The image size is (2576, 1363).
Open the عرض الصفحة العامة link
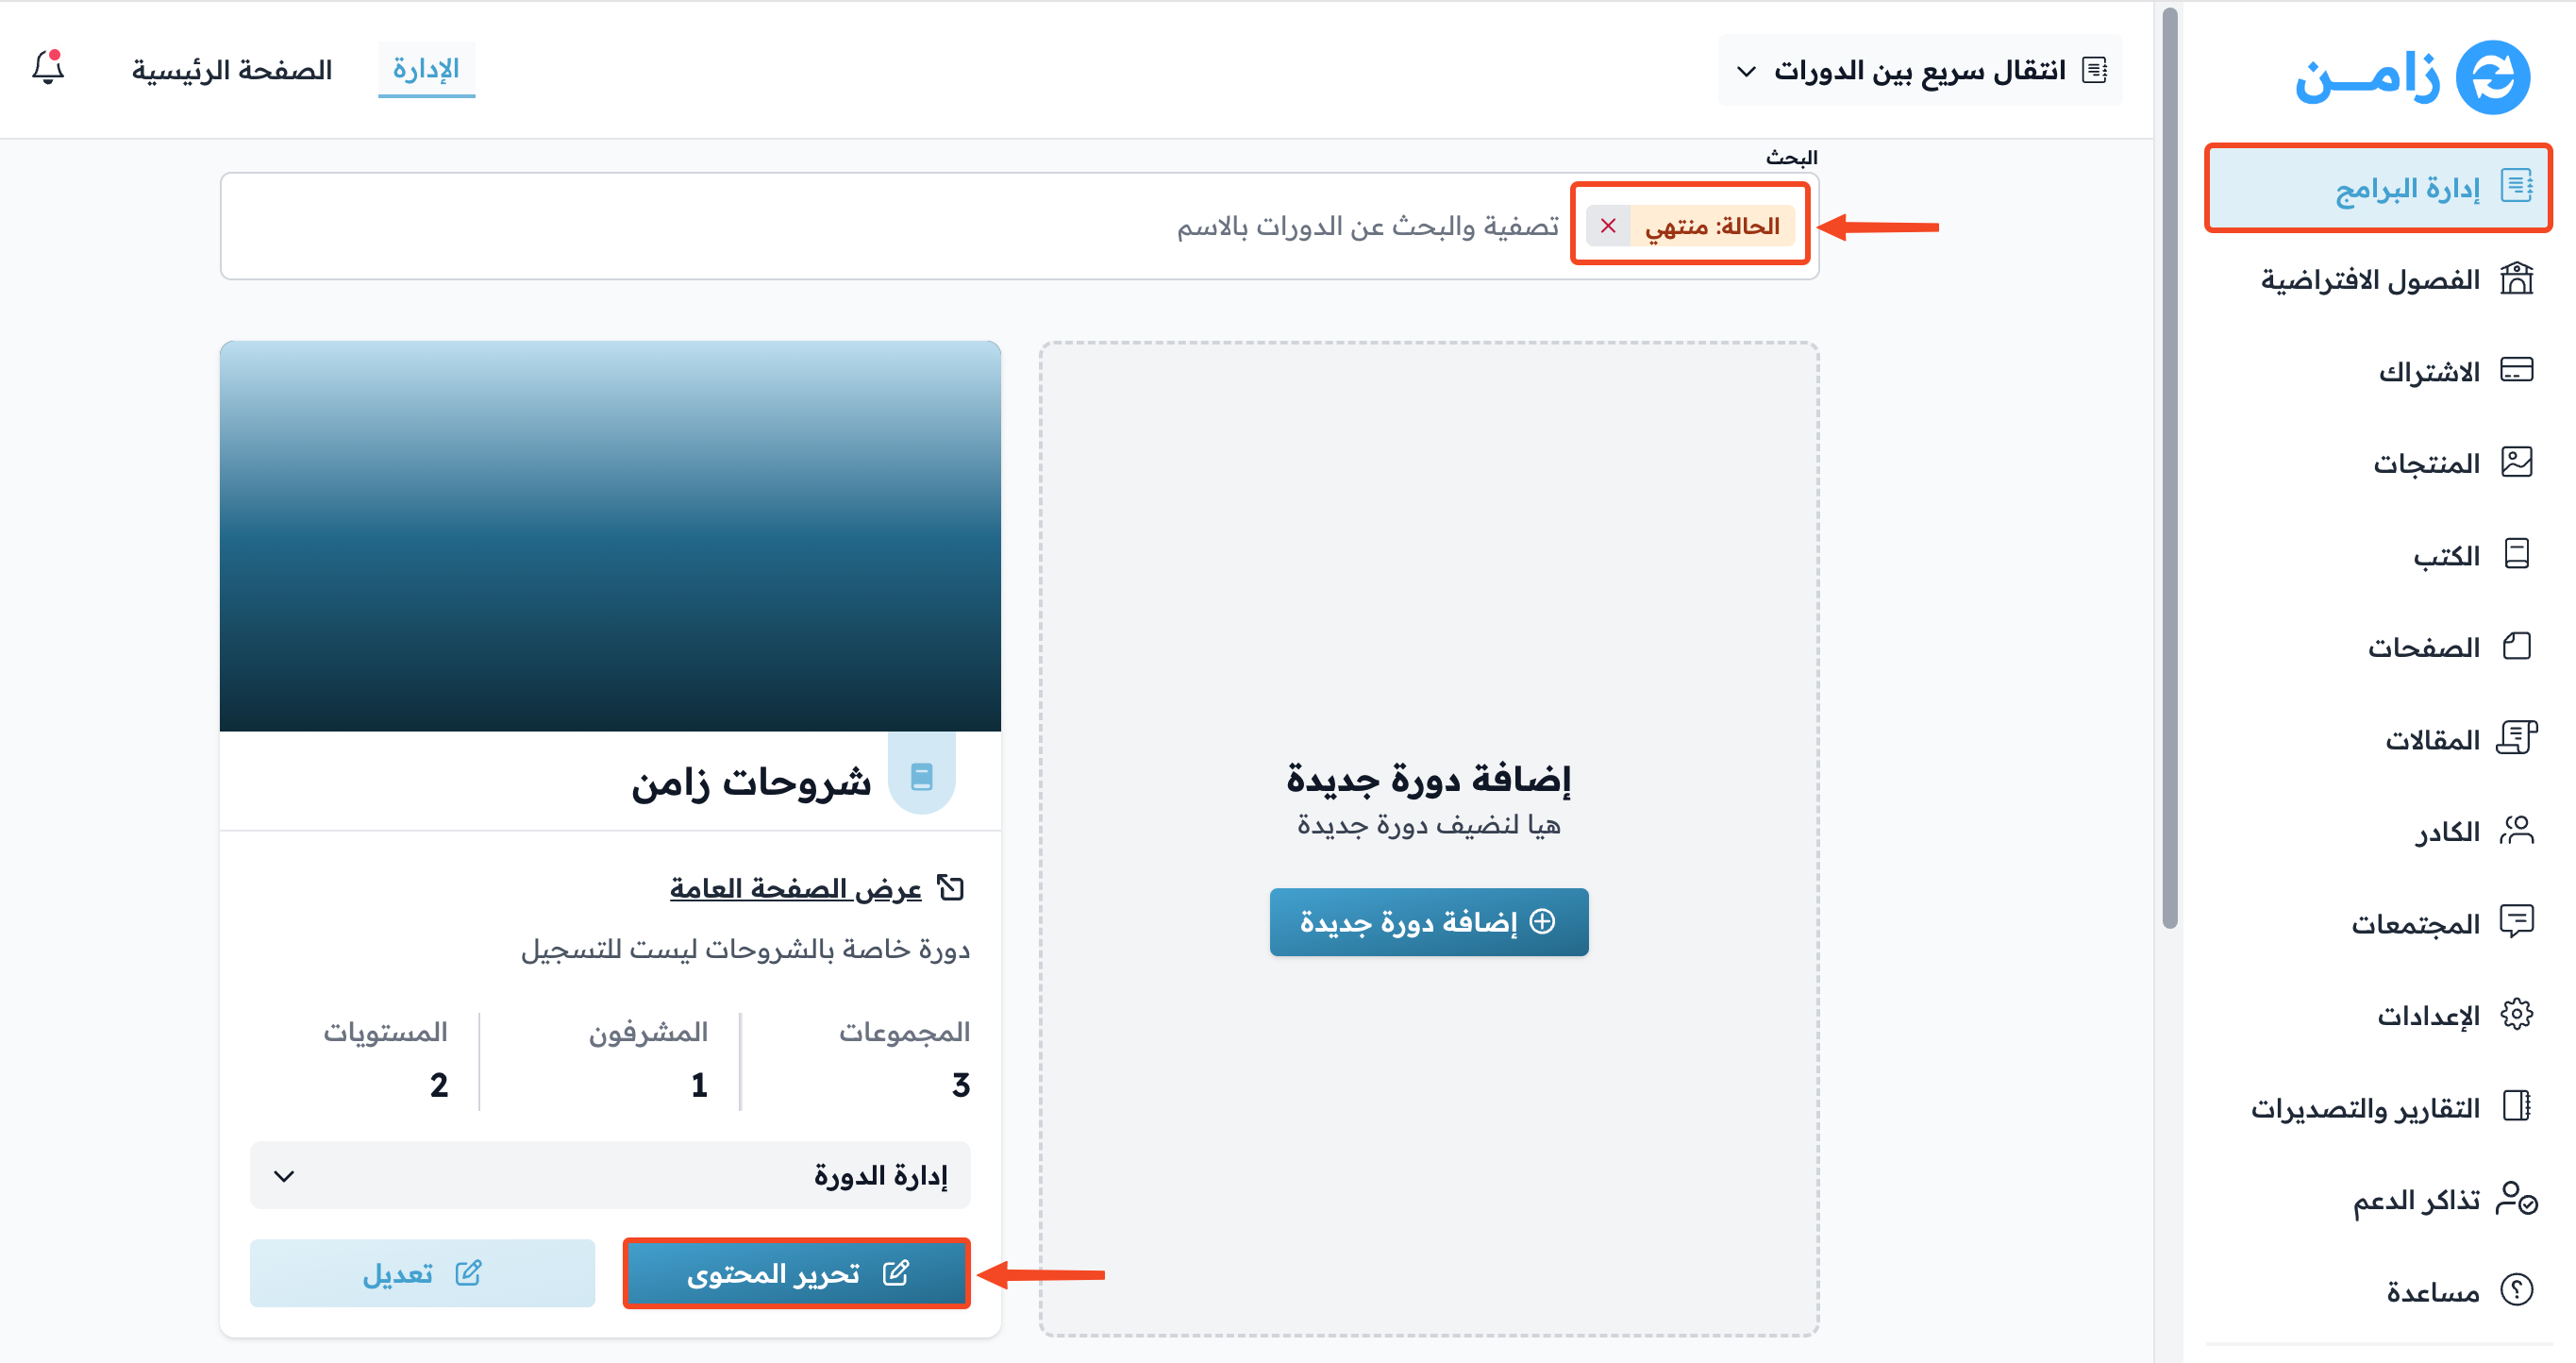795,888
